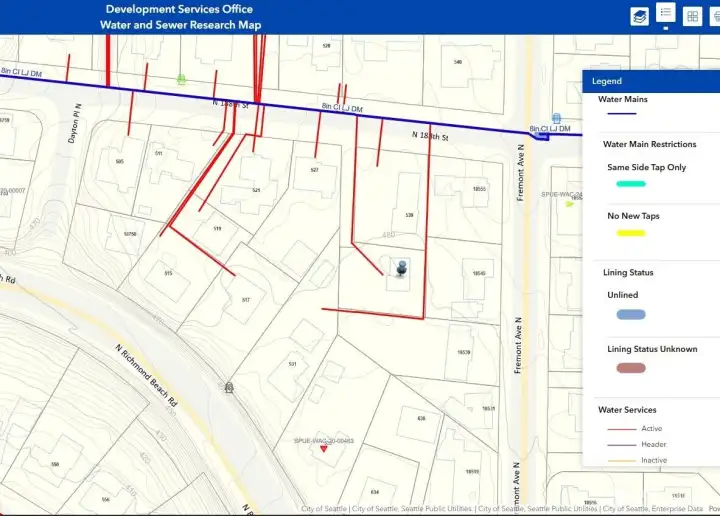Click the blue hydrant near Fremont Ave

tap(556, 118)
